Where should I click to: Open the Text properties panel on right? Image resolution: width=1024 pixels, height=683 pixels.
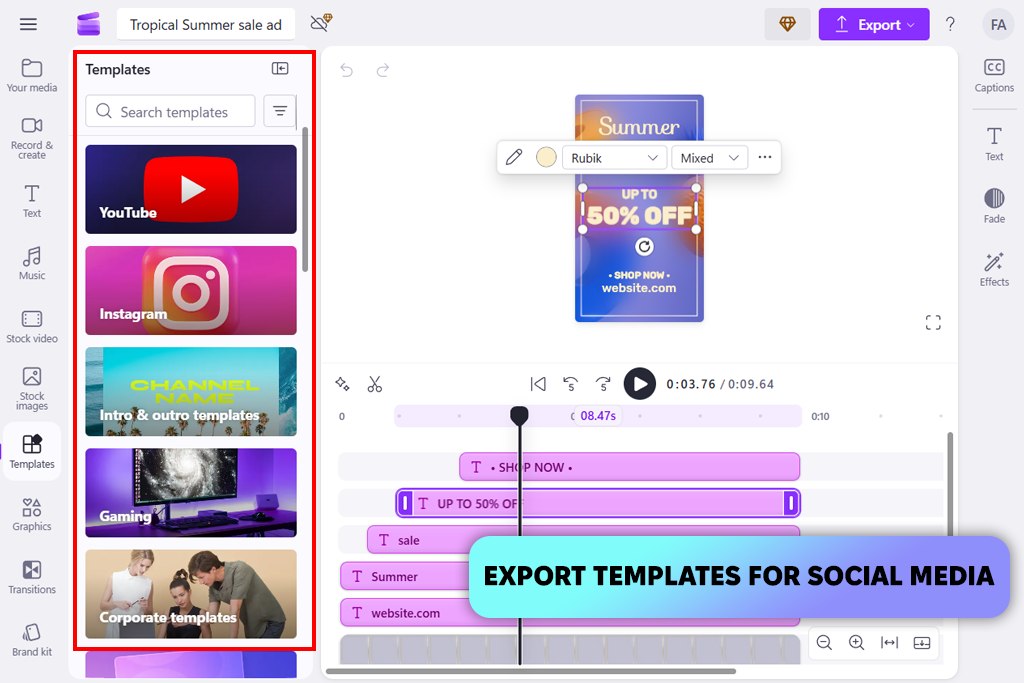click(x=994, y=144)
